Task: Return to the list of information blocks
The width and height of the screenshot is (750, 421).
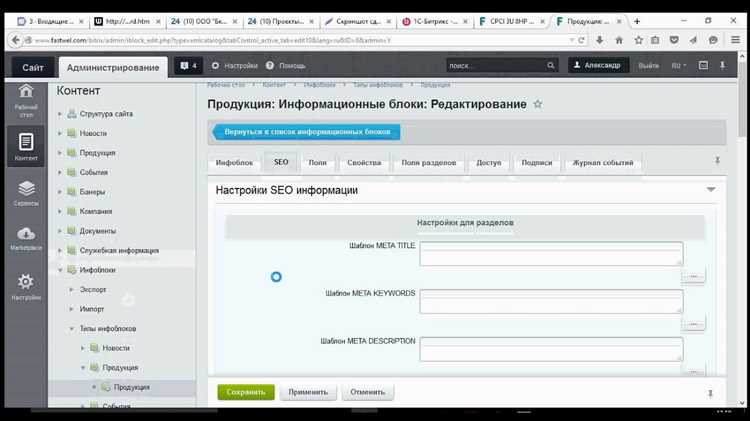Action: [x=306, y=132]
